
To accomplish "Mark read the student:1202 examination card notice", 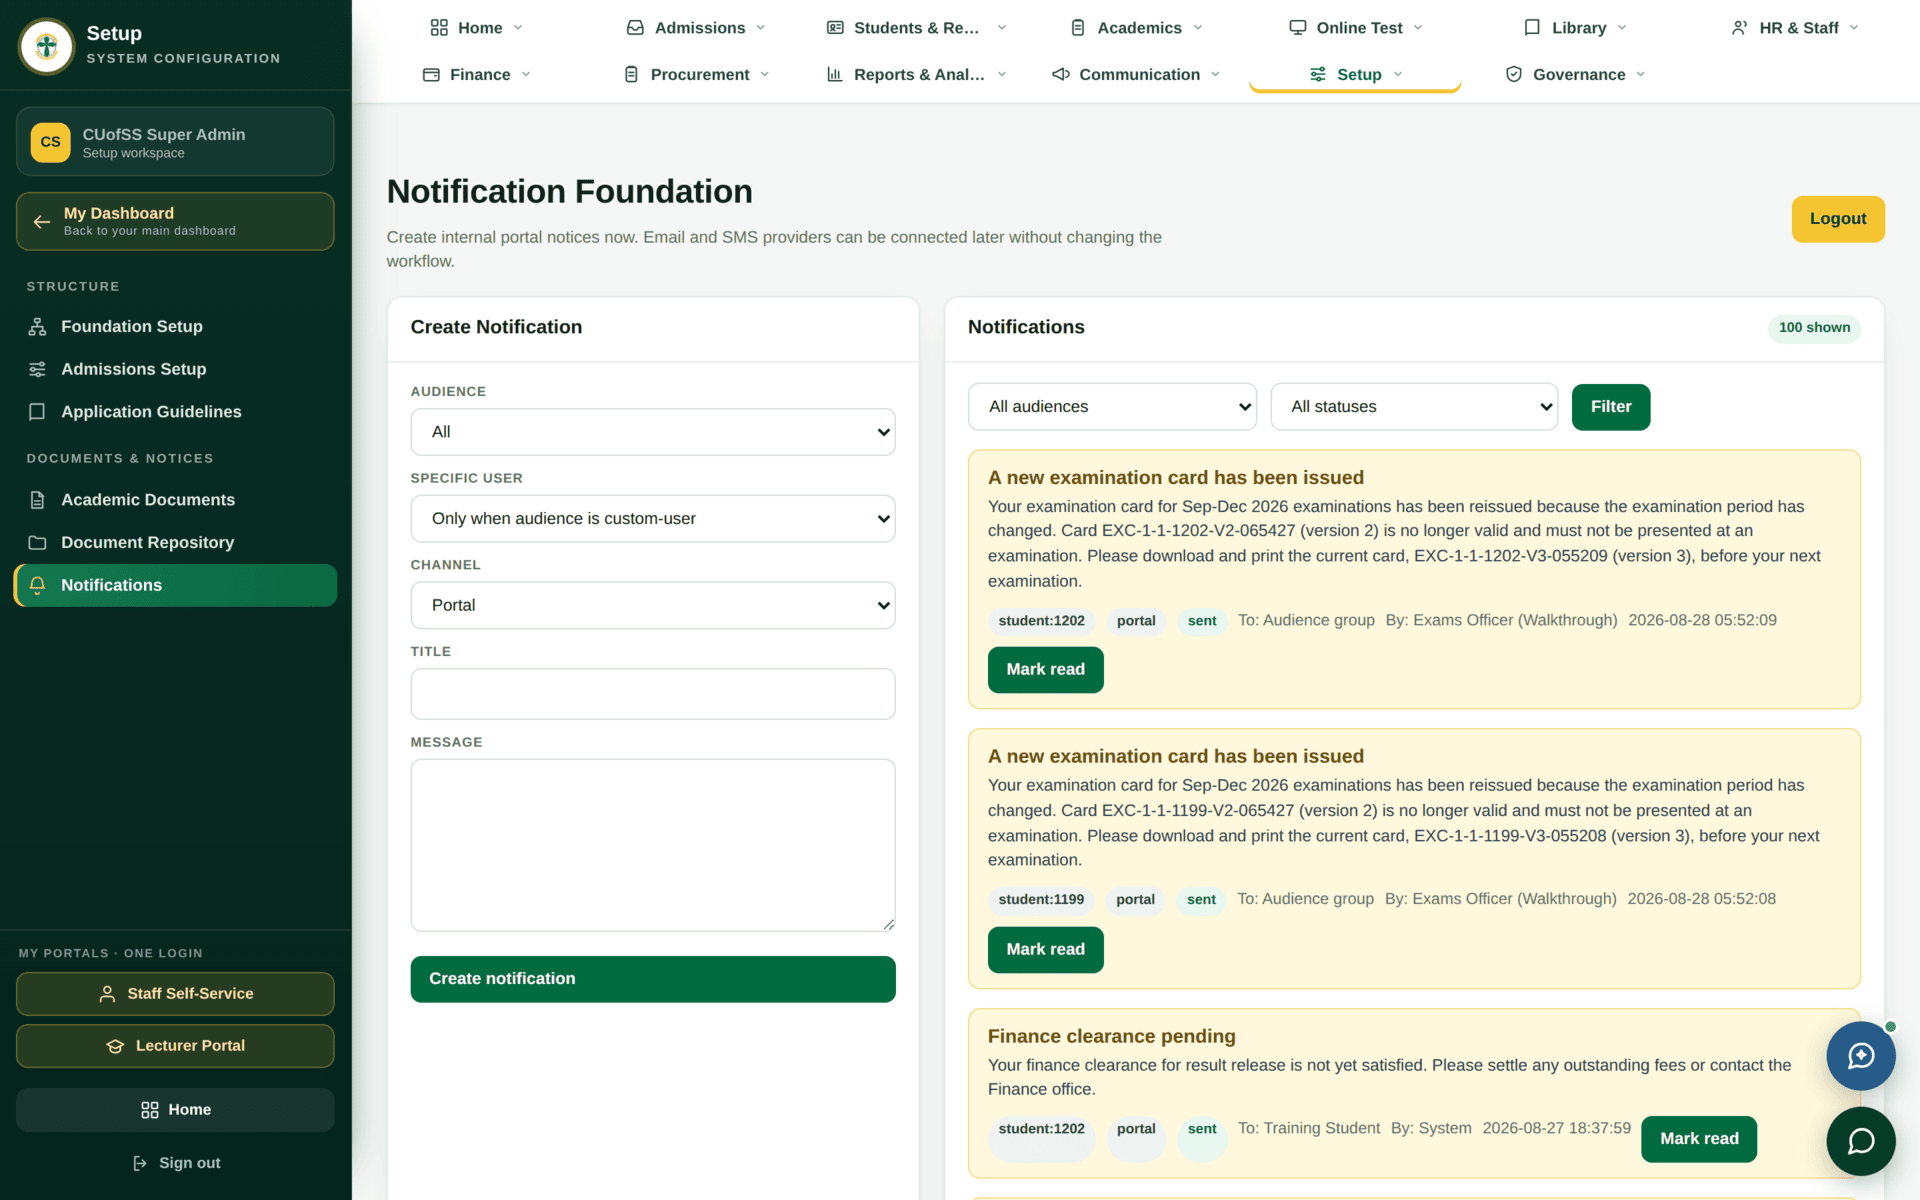I will pyautogui.click(x=1045, y=670).
